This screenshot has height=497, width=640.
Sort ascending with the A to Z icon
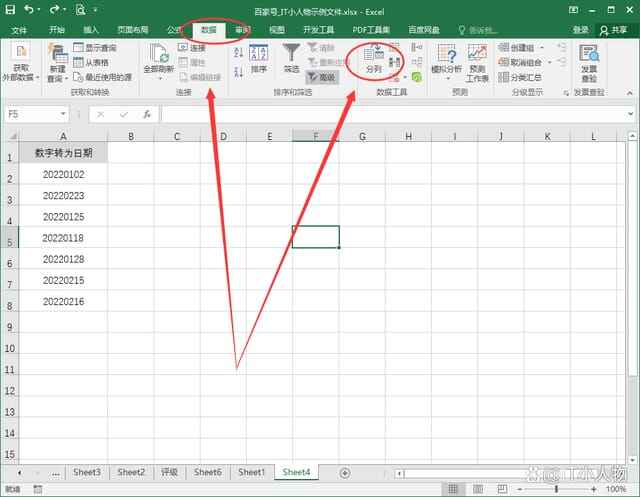tap(239, 52)
